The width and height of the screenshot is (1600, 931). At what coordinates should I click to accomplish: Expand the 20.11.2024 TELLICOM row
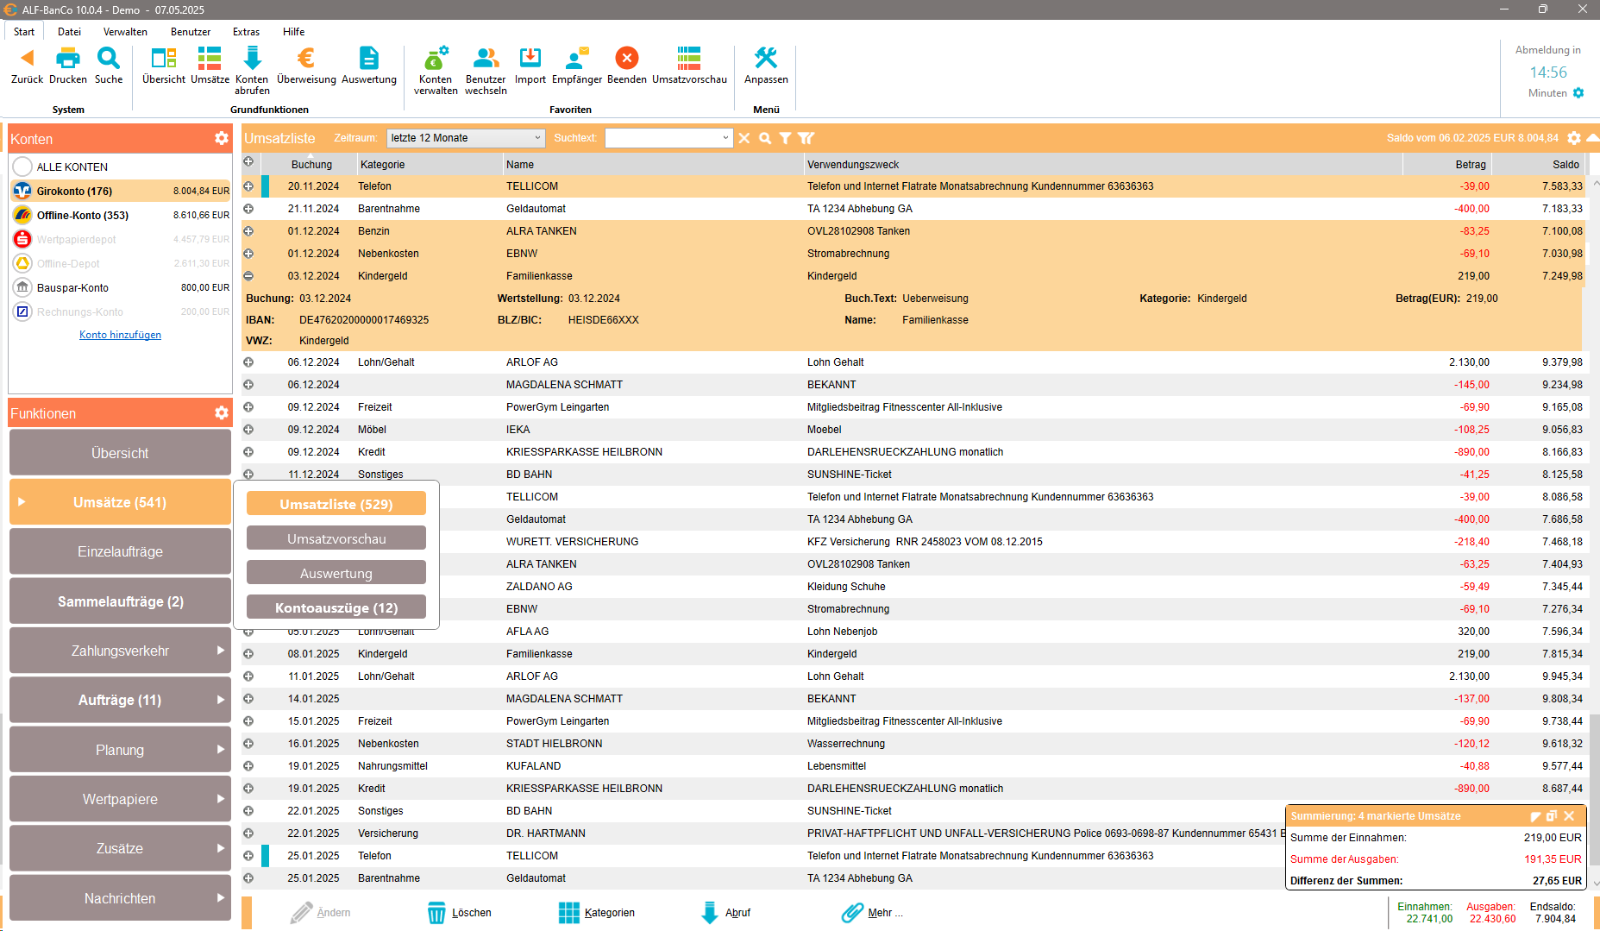coord(248,186)
